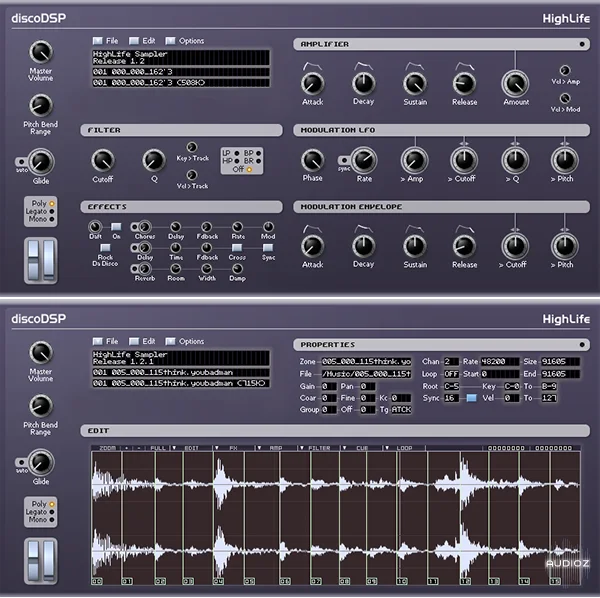Select Mono mode in the Properties-view window
Image resolution: width=600 pixels, height=598 pixels.
[52, 520]
